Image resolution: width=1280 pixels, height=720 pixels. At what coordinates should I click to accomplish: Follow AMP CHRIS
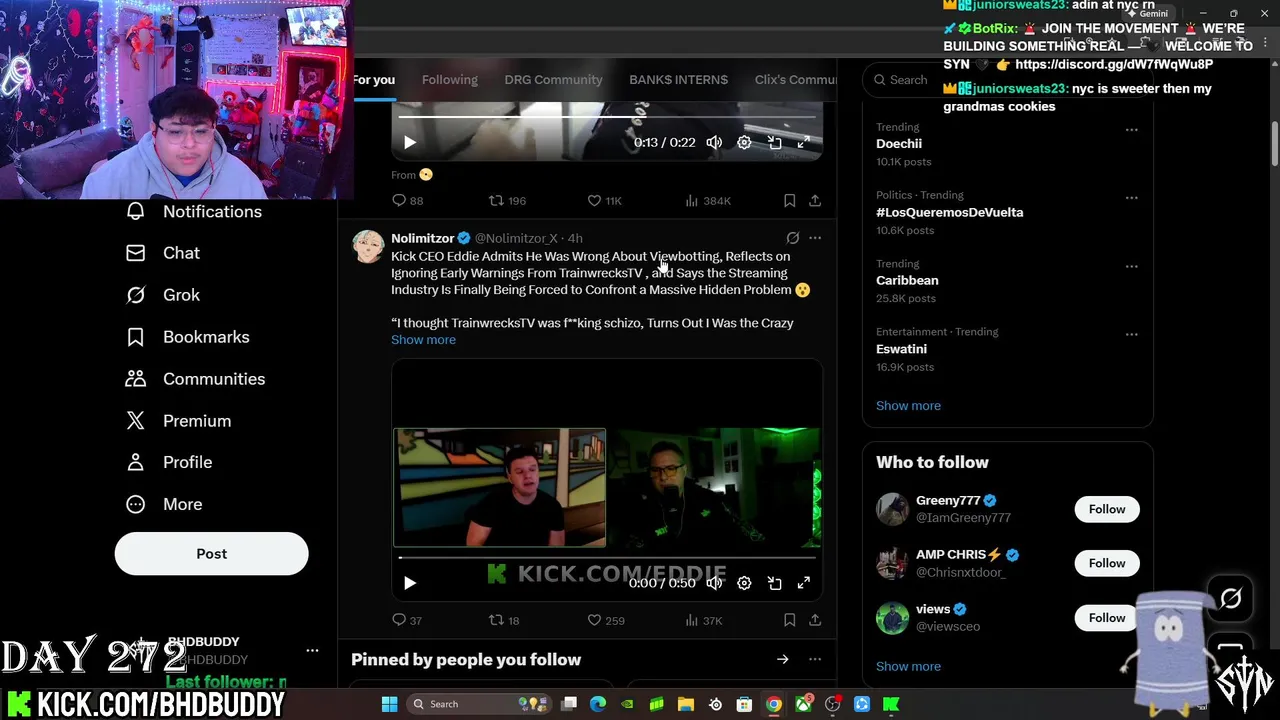(1106, 563)
